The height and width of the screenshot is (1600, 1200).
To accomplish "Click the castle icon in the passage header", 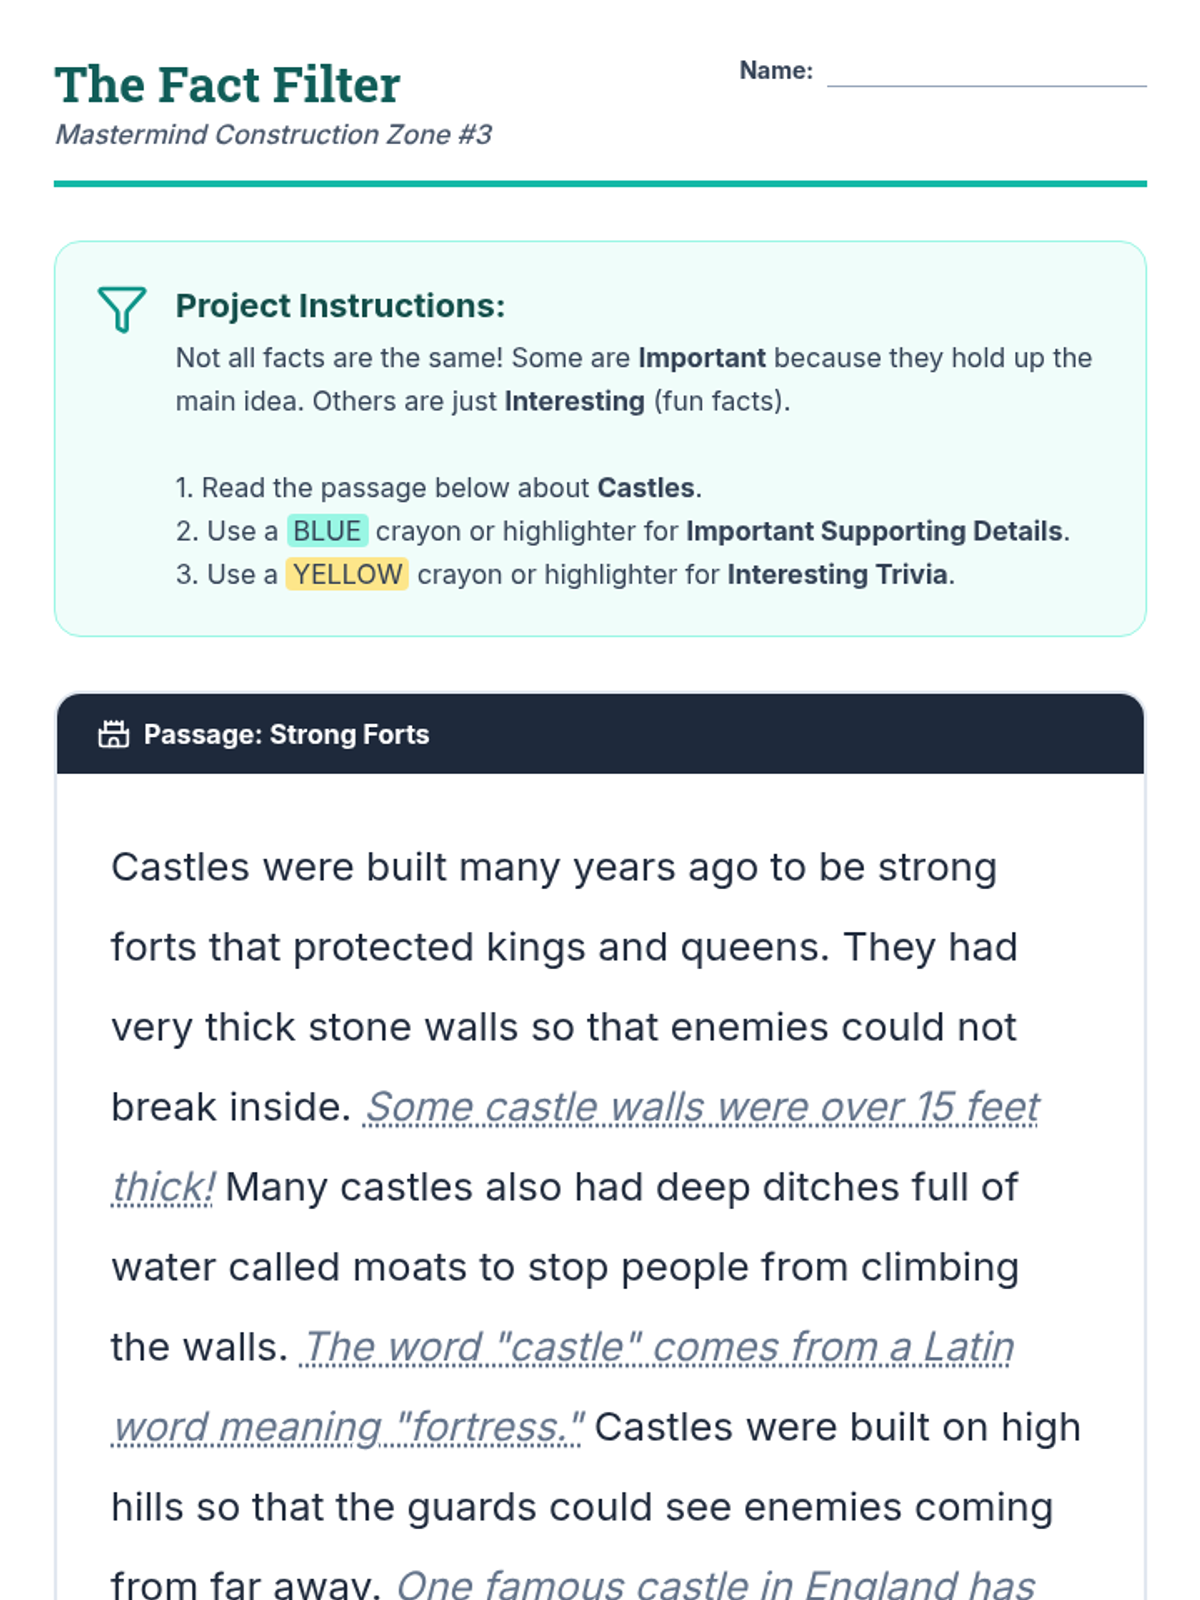I will pyautogui.click(x=114, y=735).
